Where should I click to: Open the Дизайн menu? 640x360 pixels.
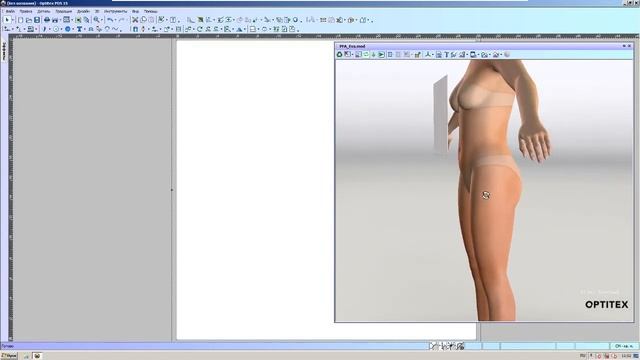coord(83,11)
